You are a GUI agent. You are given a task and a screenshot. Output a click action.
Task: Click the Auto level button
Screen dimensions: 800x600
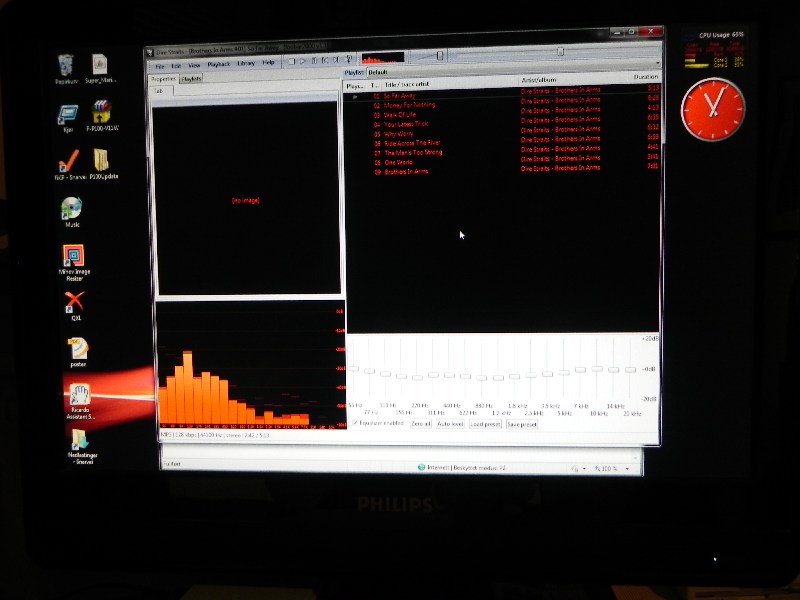(x=450, y=424)
